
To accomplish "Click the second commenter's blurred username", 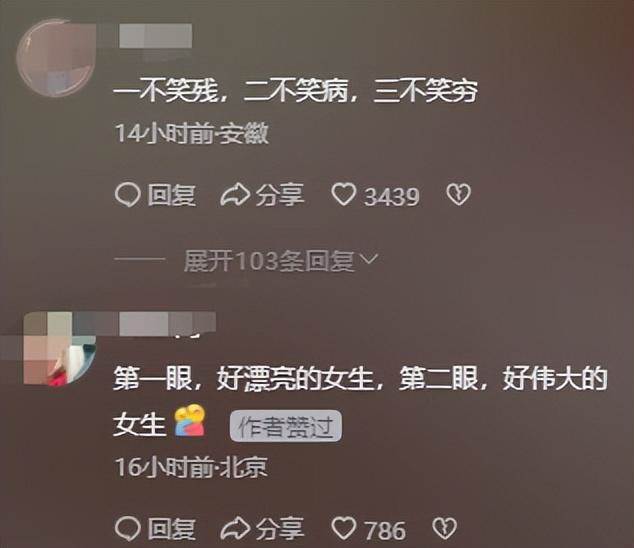I will (x=167, y=324).
